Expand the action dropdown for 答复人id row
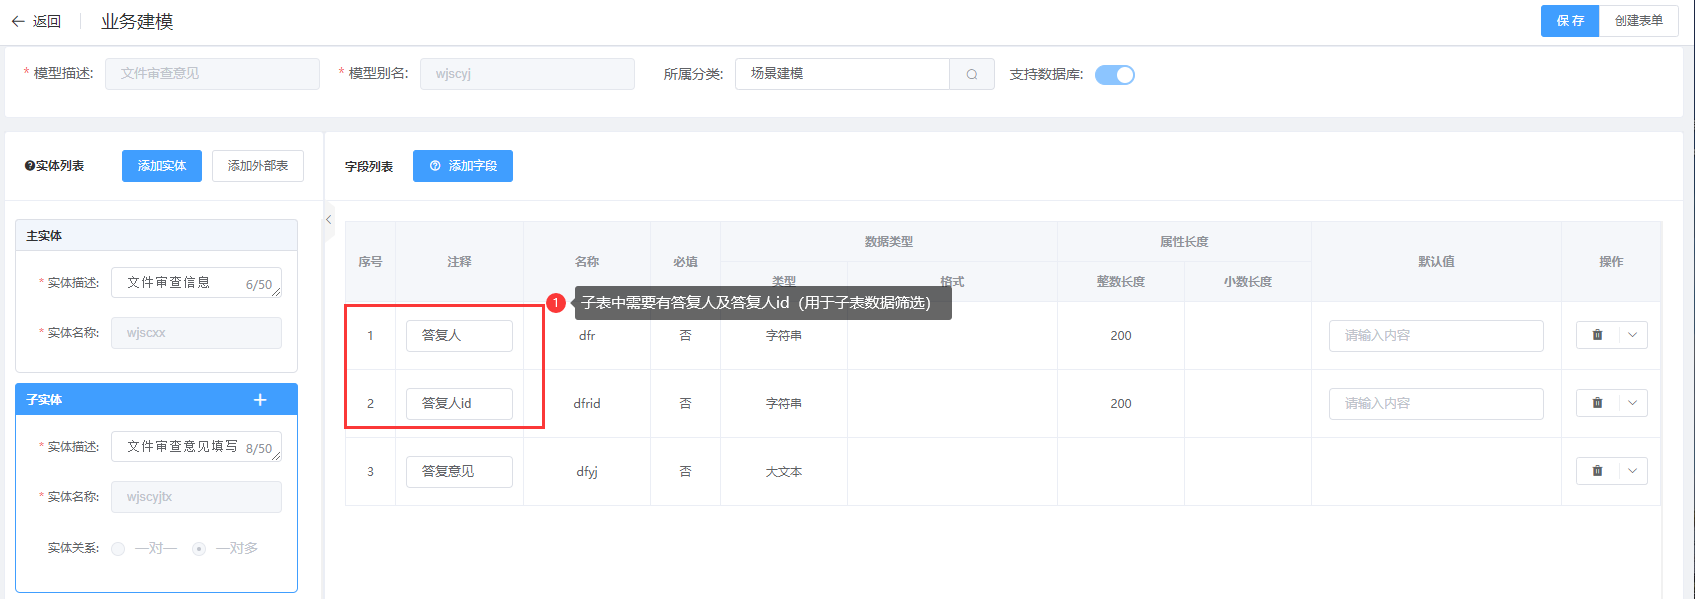 point(1632,403)
